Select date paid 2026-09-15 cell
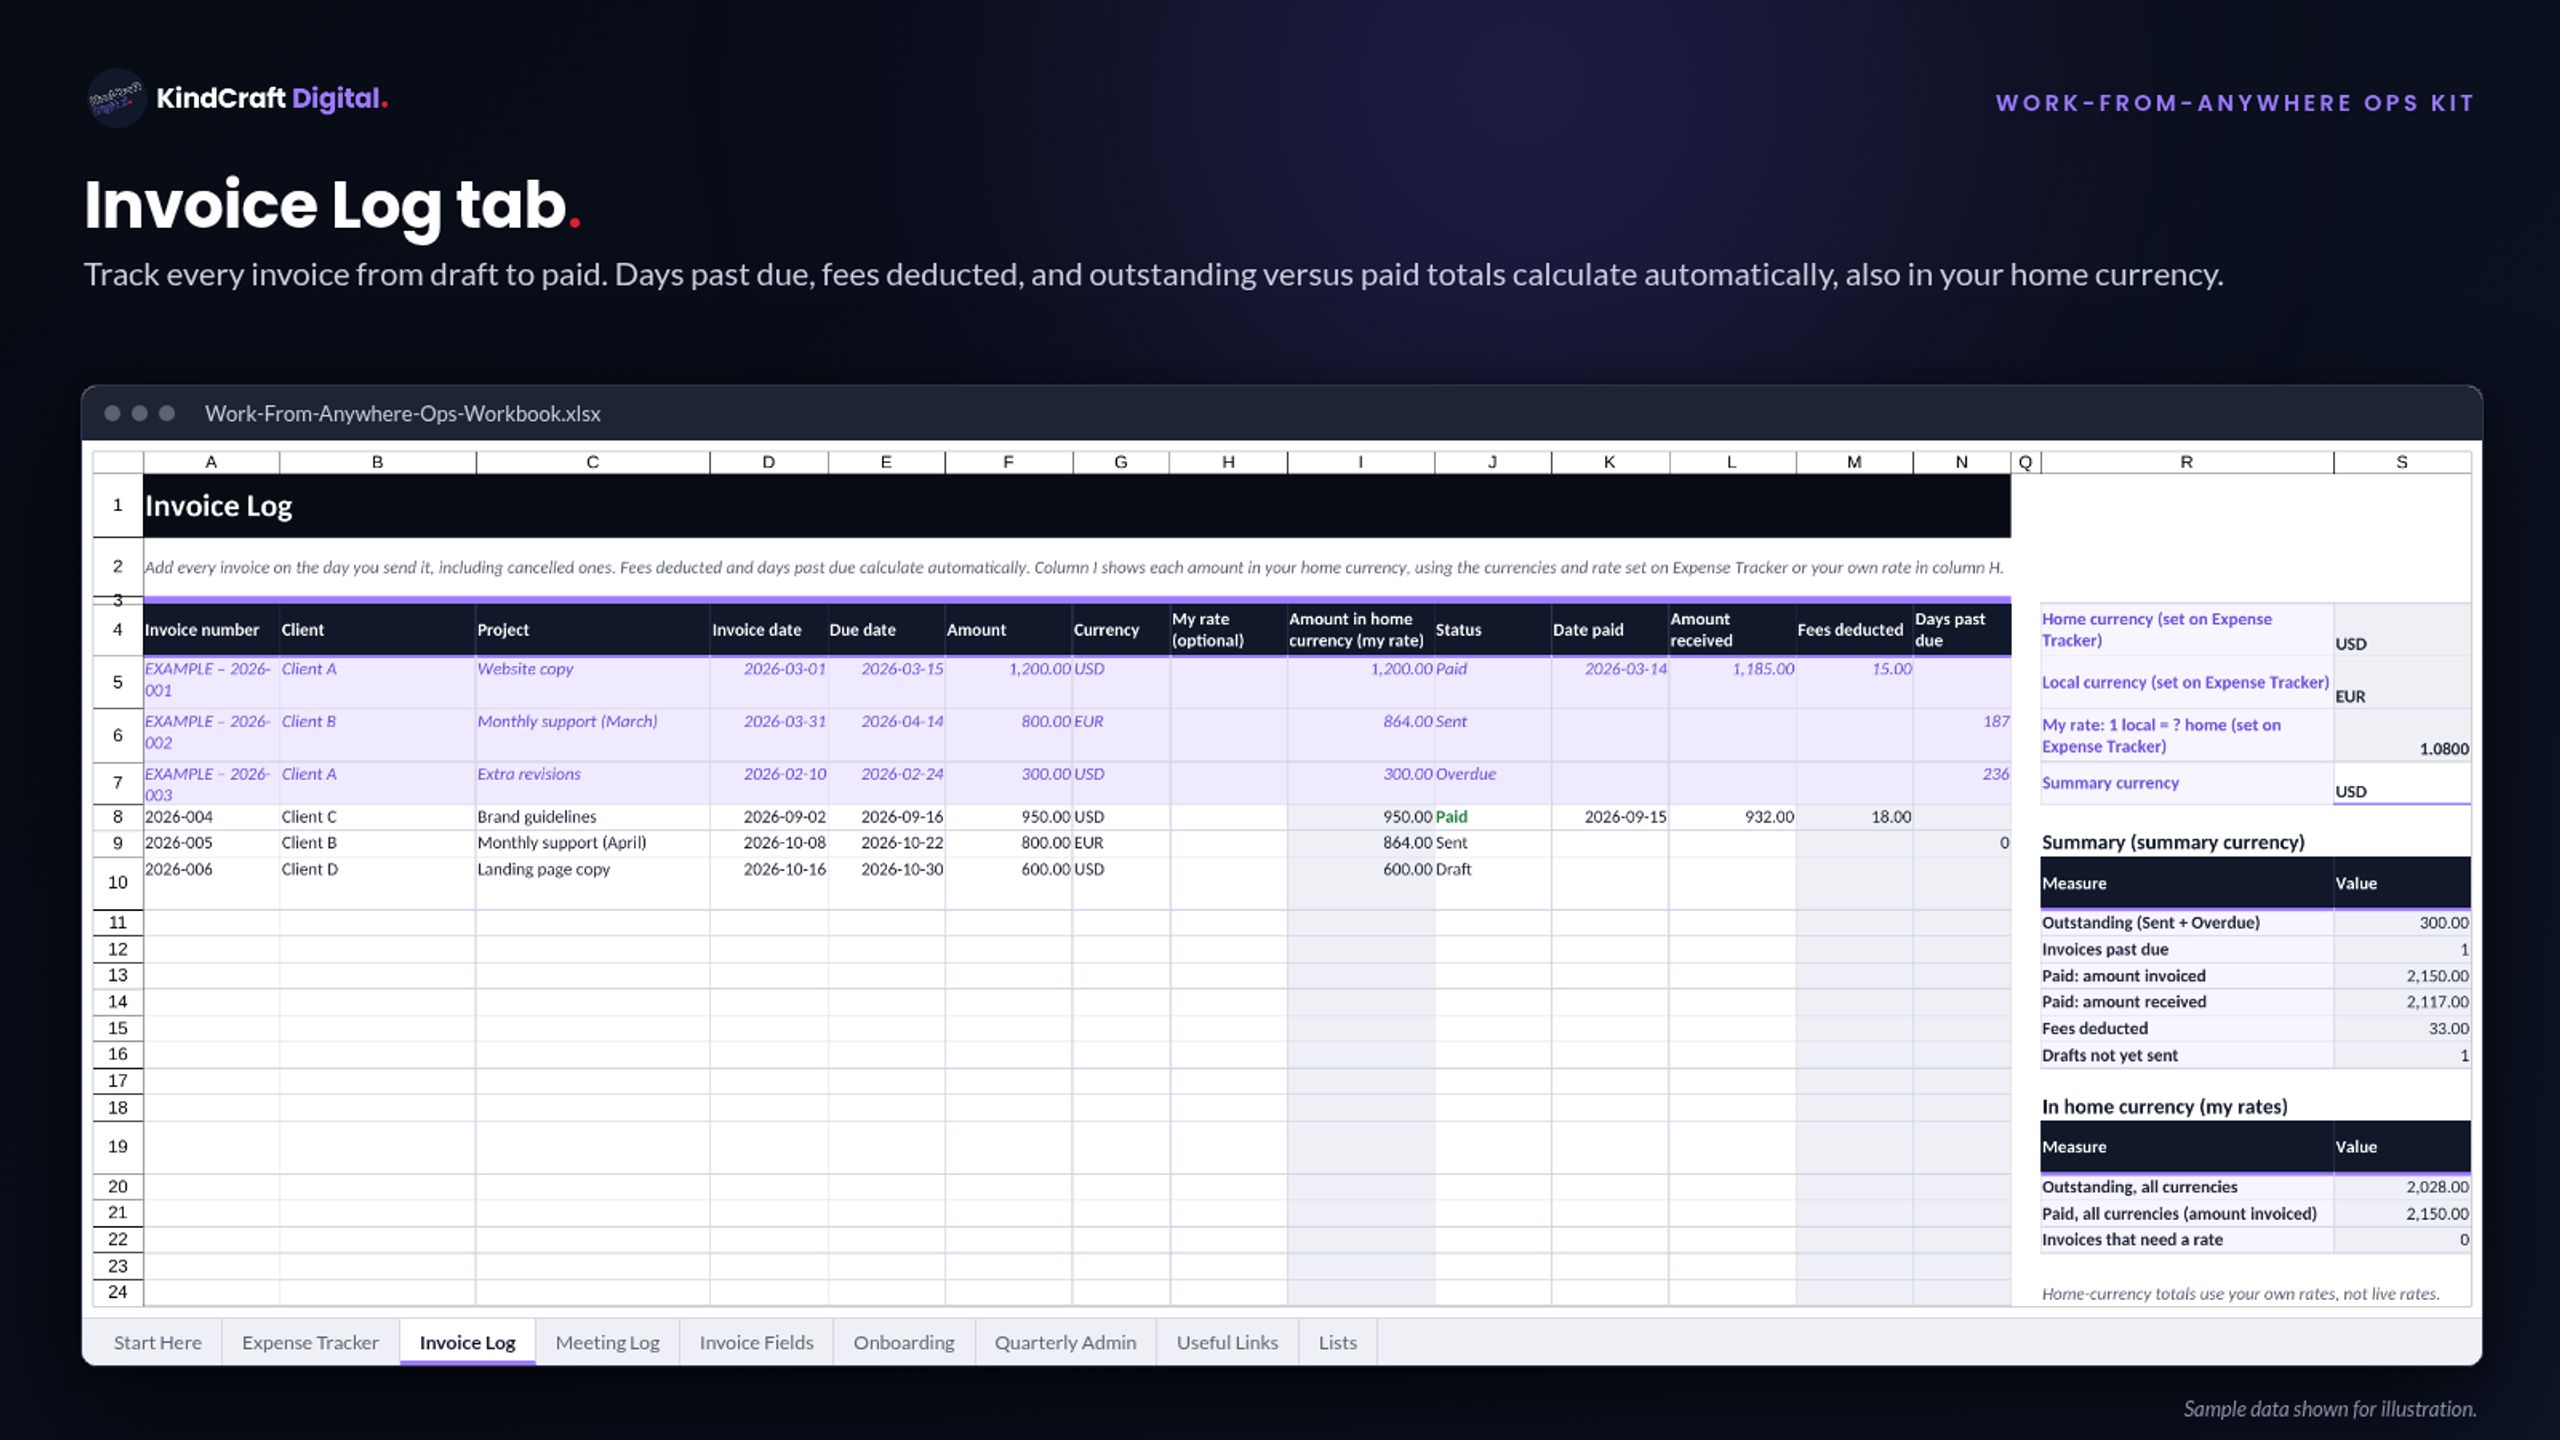This screenshot has width=2560, height=1440. [1609, 817]
